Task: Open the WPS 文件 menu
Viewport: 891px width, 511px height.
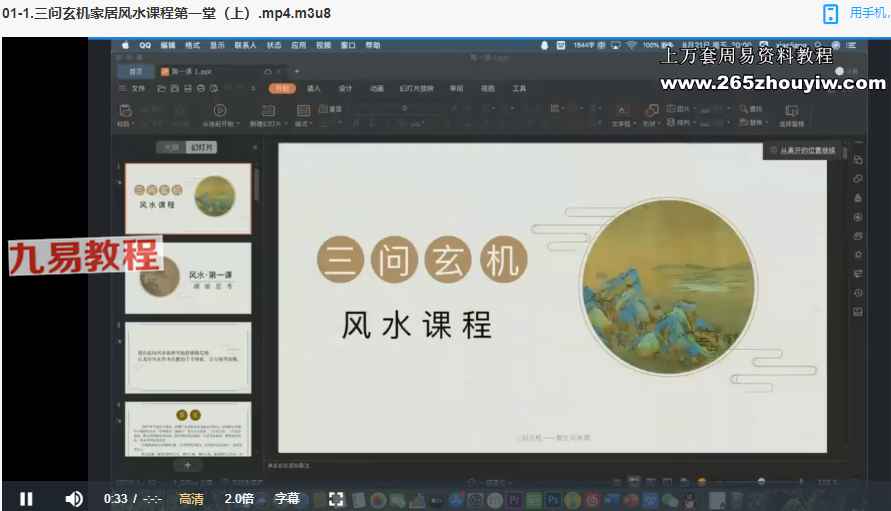Action: click(138, 89)
